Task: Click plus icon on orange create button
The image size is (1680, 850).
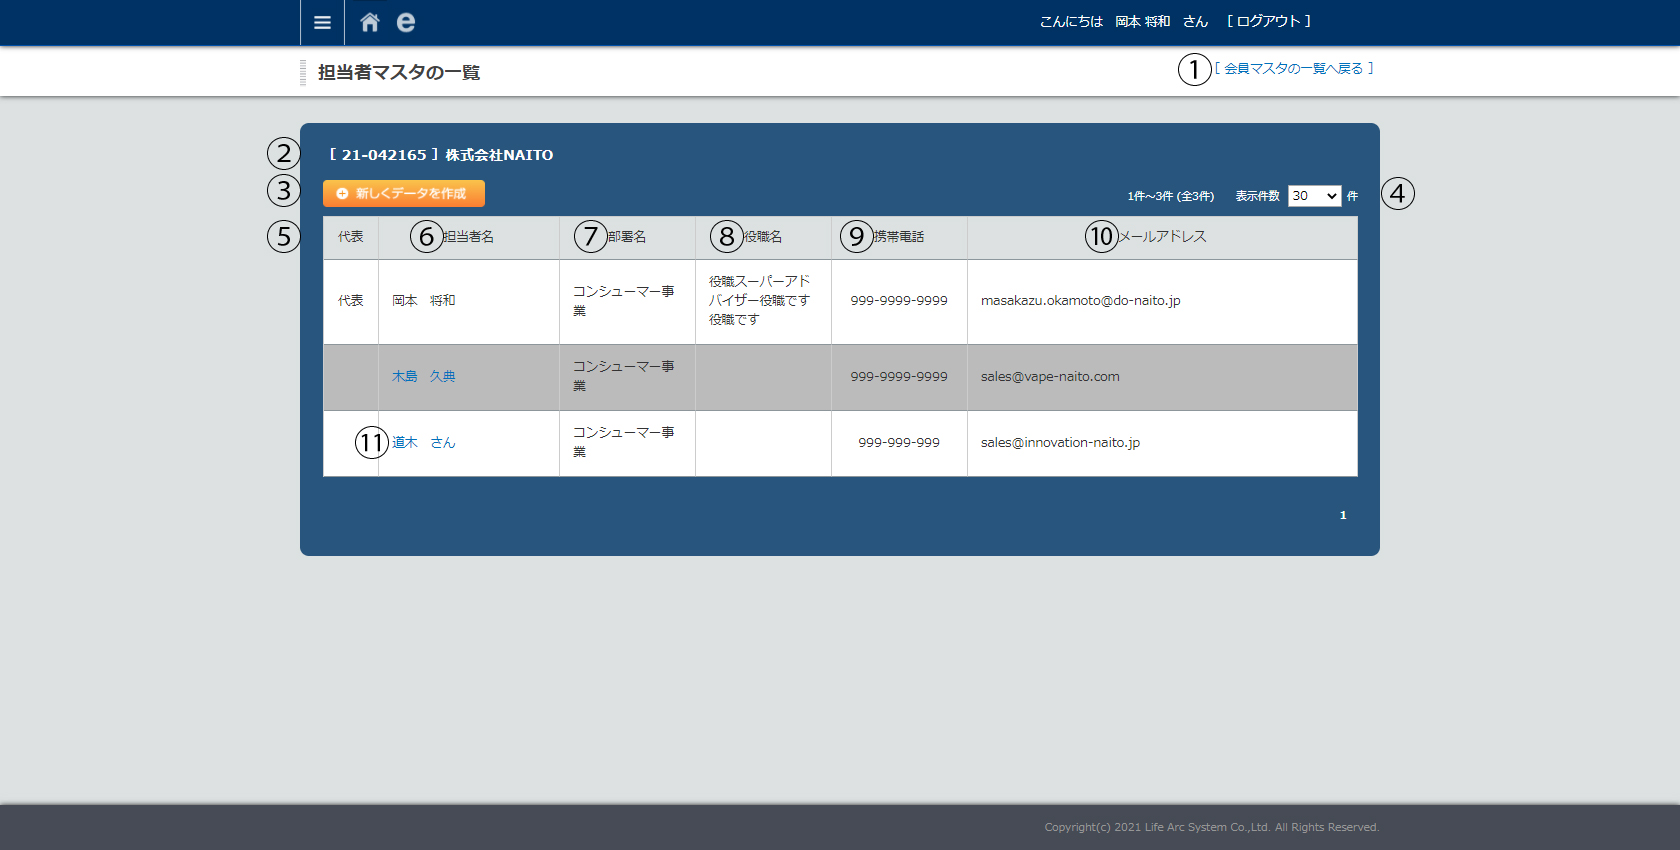Action: [x=342, y=194]
